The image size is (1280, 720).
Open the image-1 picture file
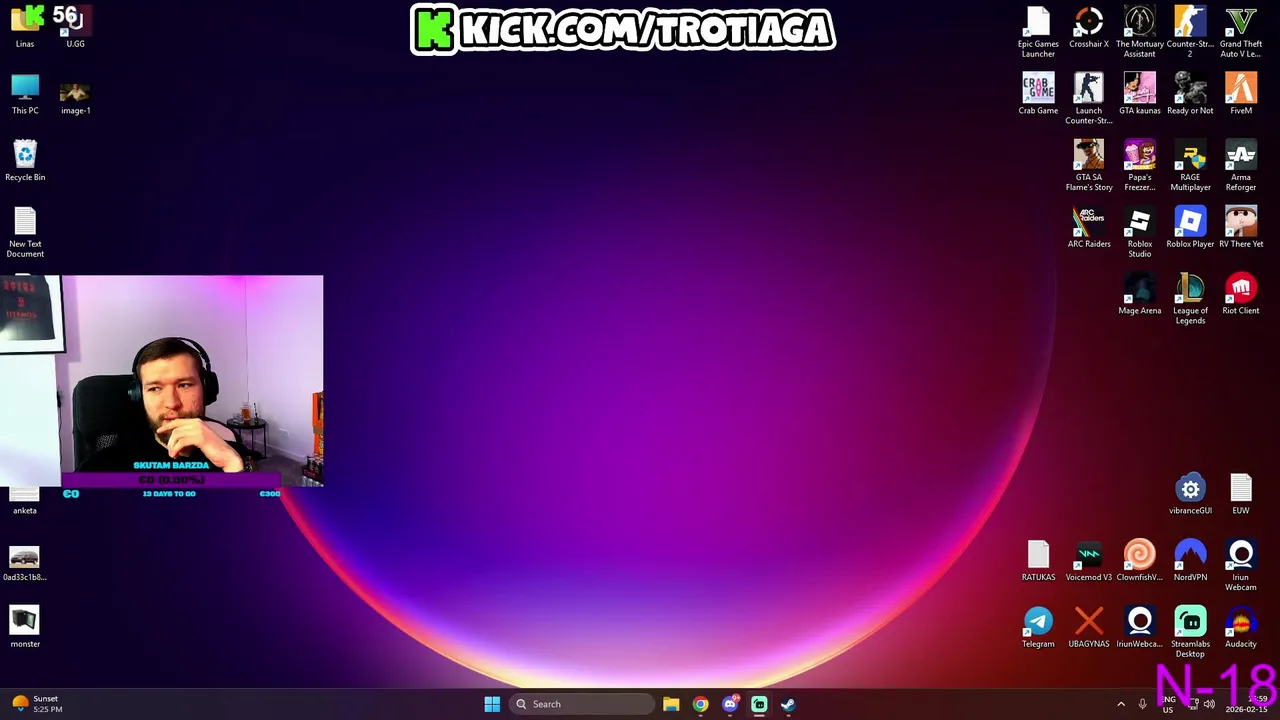click(x=75, y=94)
